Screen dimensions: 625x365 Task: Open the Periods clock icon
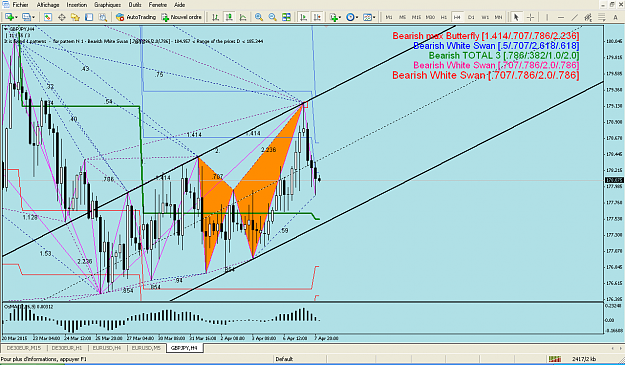pos(350,17)
